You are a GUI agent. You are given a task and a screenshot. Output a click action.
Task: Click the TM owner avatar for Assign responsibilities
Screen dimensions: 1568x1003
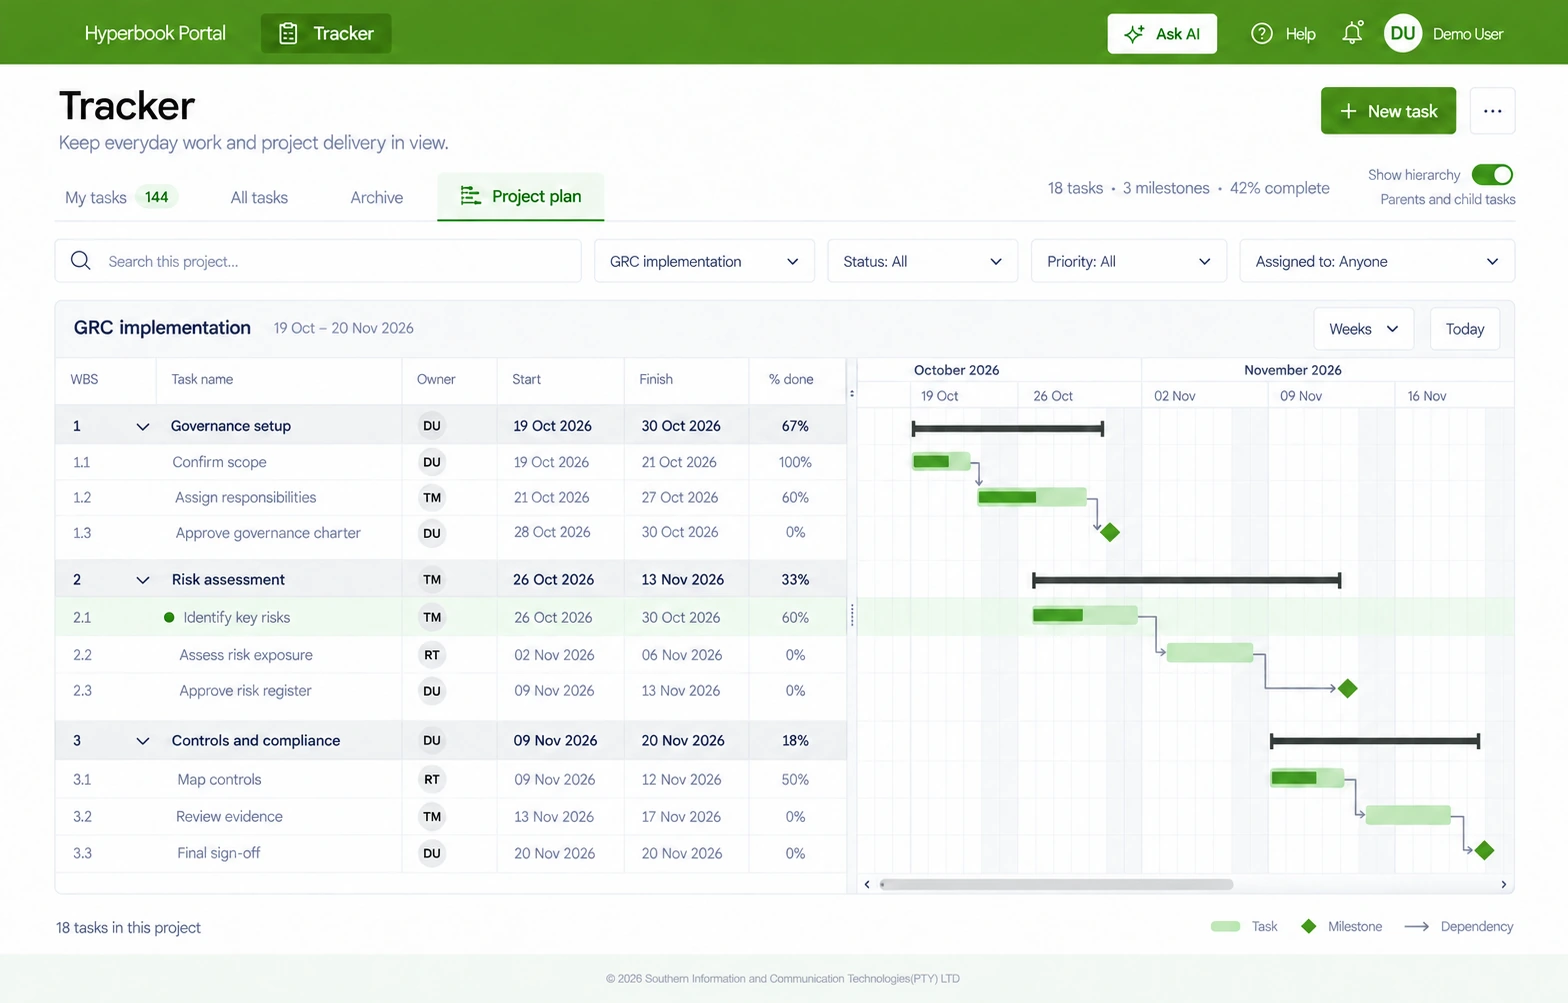pyautogui.click(x=432, y=498)
